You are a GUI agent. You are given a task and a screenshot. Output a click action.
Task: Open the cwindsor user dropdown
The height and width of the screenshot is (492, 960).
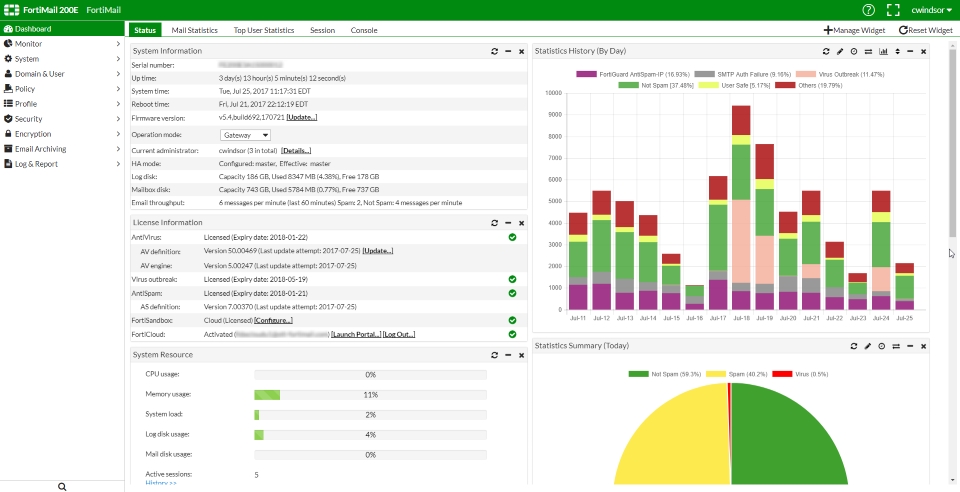click(x=931, y=9)
